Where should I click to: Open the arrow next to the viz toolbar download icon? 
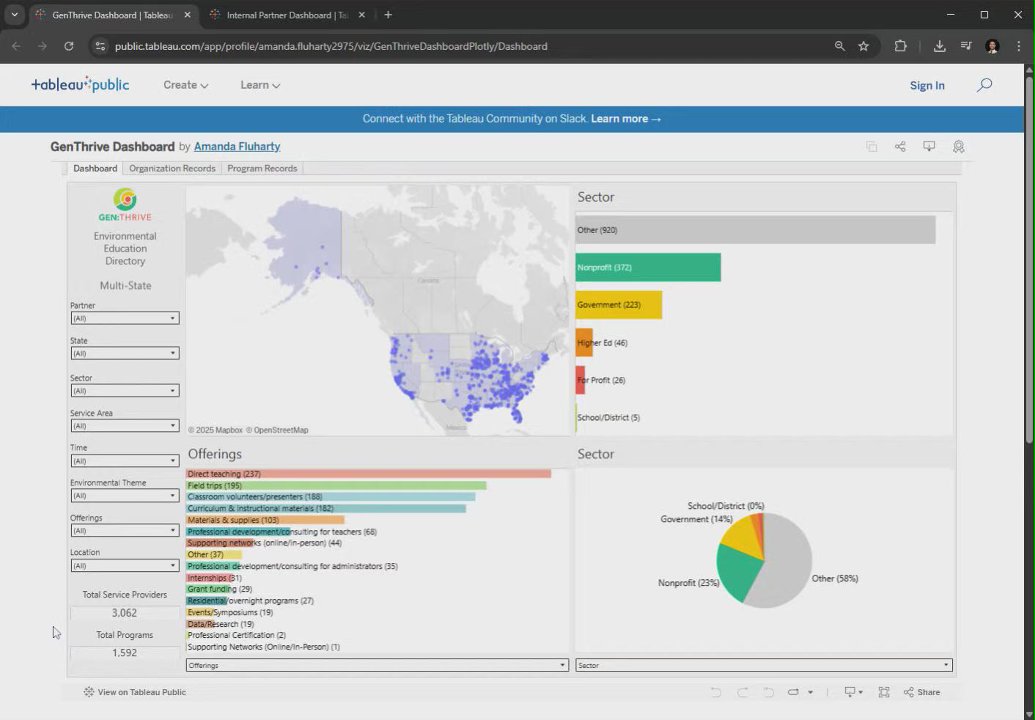860,692
